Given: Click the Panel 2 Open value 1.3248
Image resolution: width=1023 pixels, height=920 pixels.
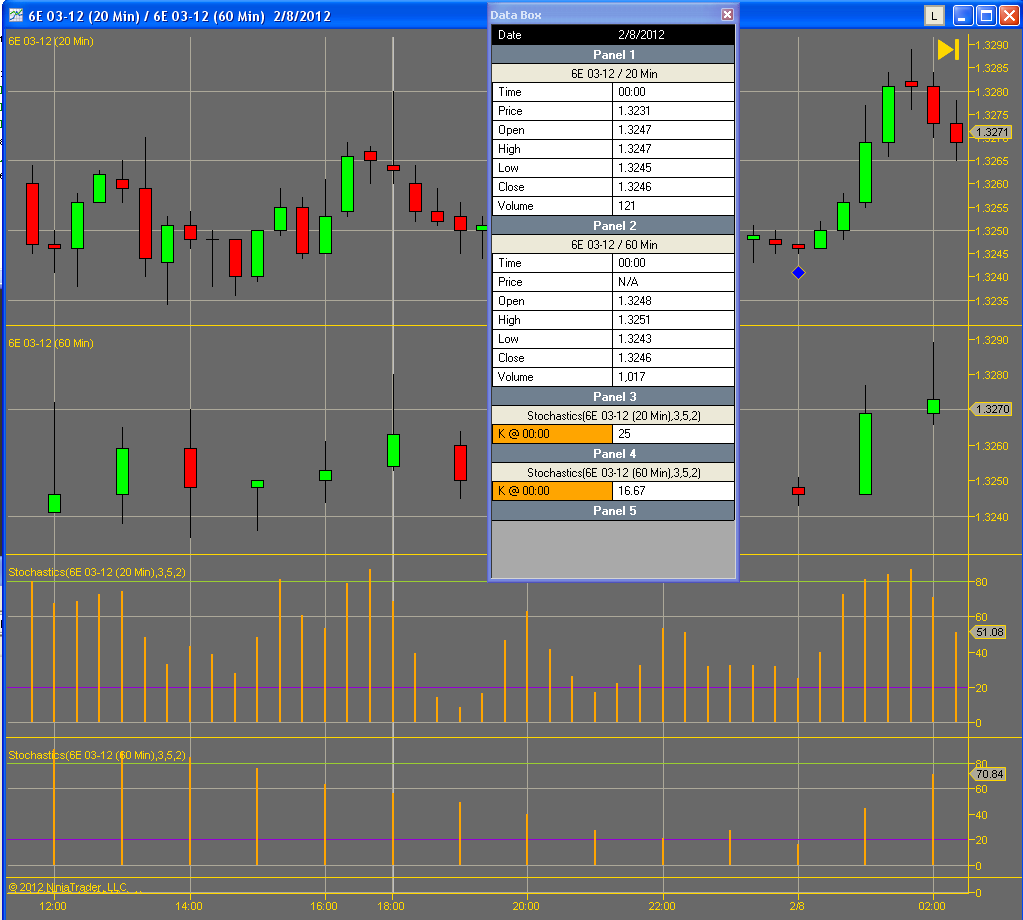Looking at the screenshot, I should pyautogui.click(x=673, y=301).
